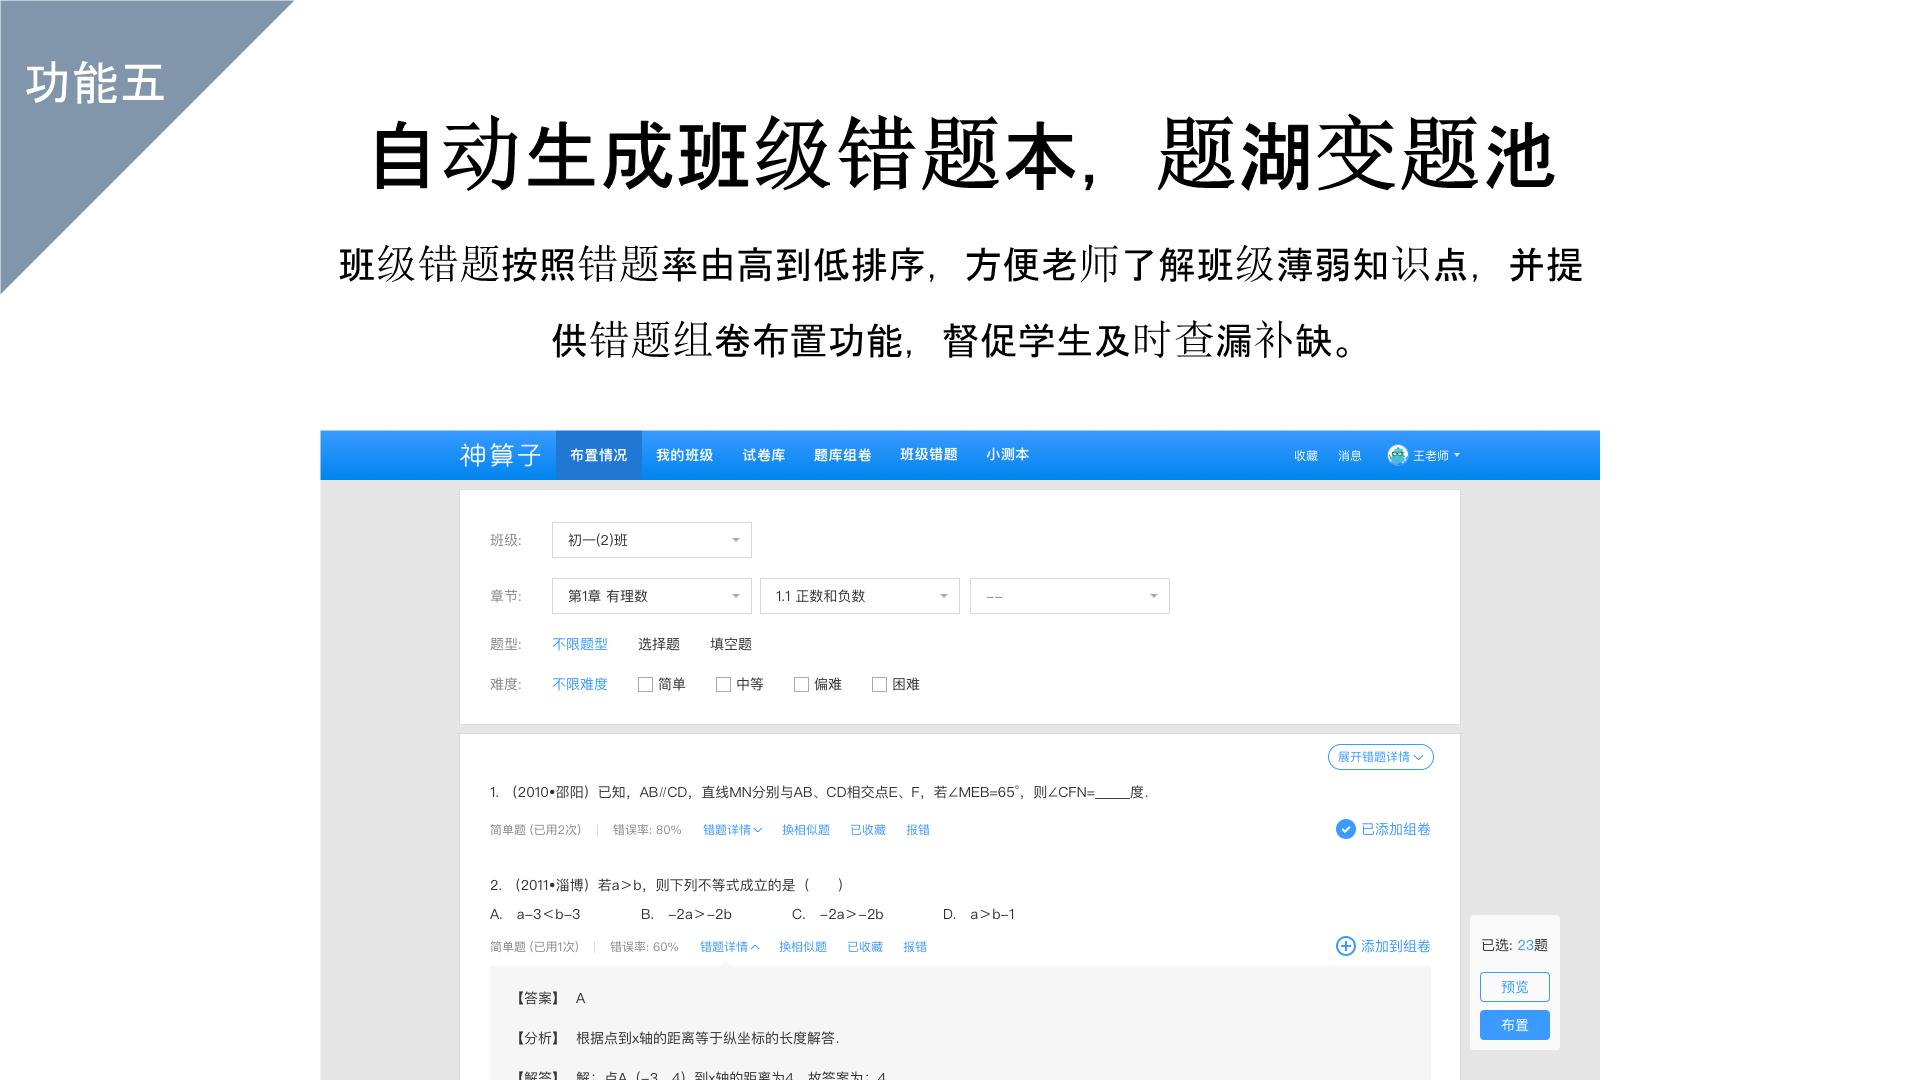1920x1080 pixels.
Task: Collapse 错题详情 chevron on question 2
Action: click(x=755, y=947)
